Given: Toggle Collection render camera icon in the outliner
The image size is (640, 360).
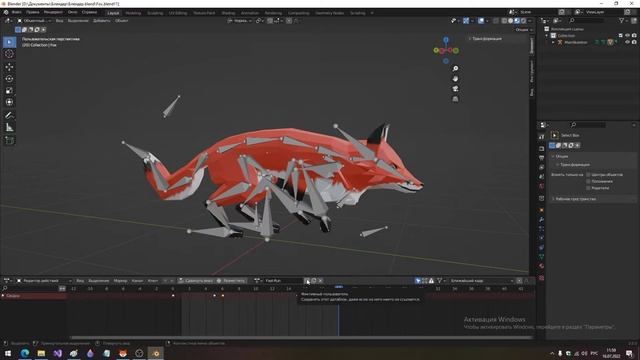Looking at the screenshot, I should [634, 36].
